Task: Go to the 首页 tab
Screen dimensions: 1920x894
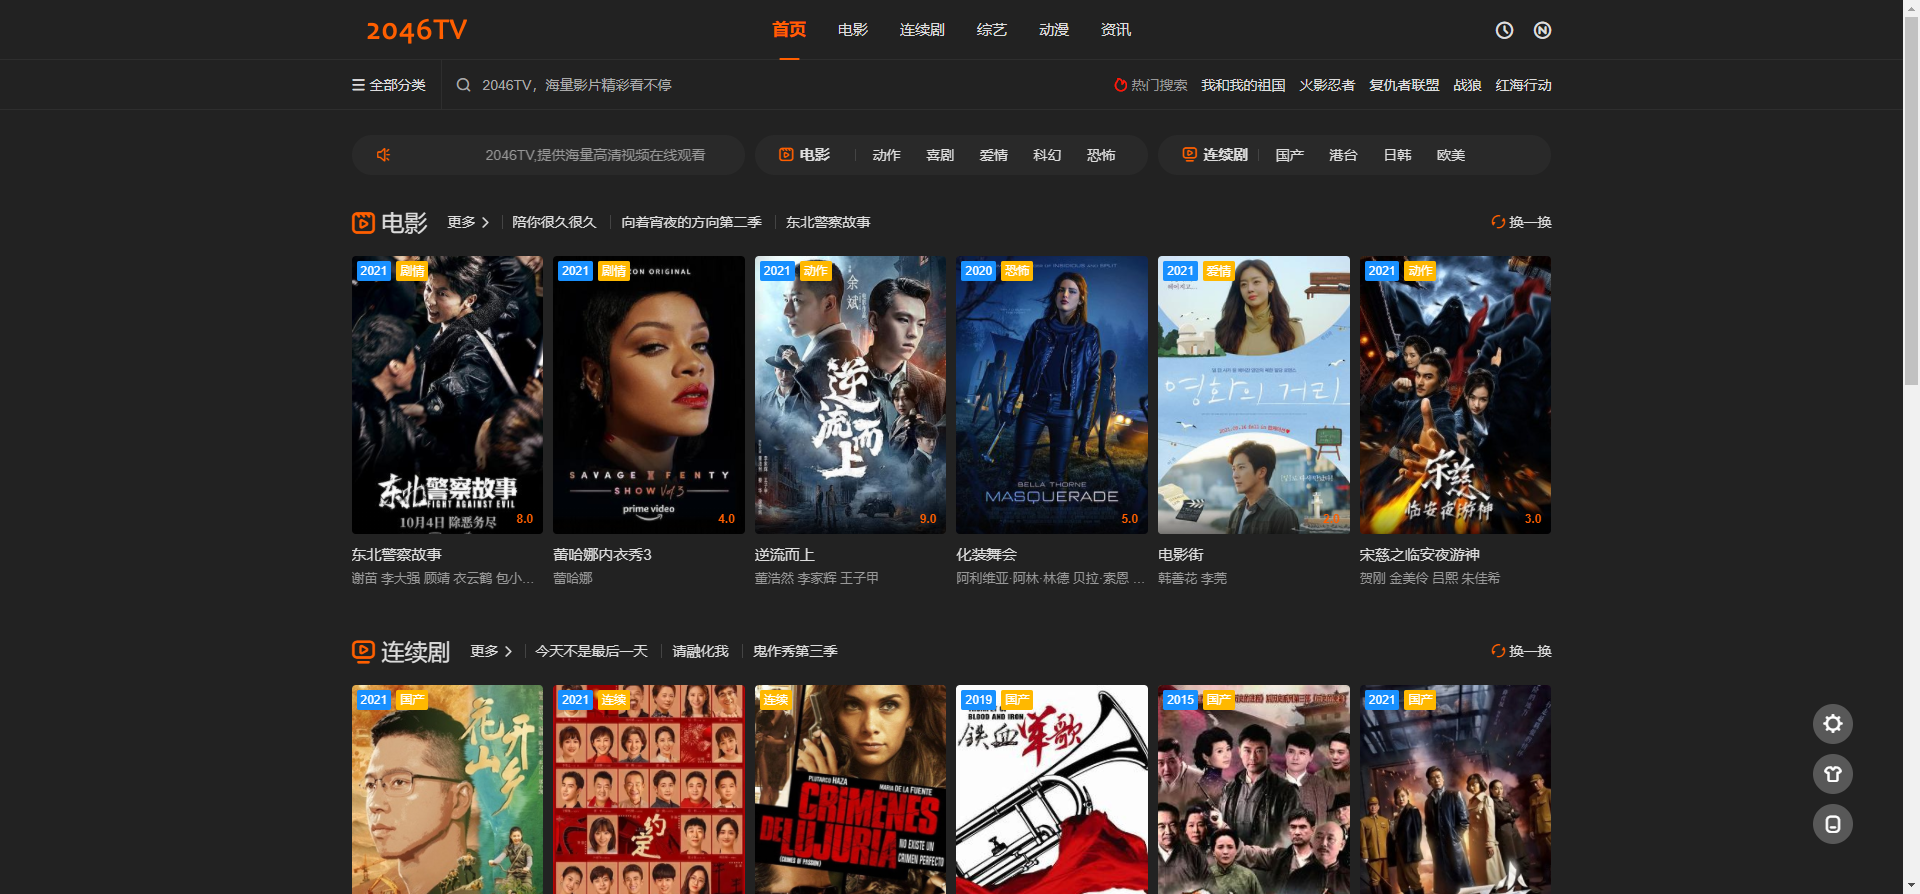Action: click(789, 30)
